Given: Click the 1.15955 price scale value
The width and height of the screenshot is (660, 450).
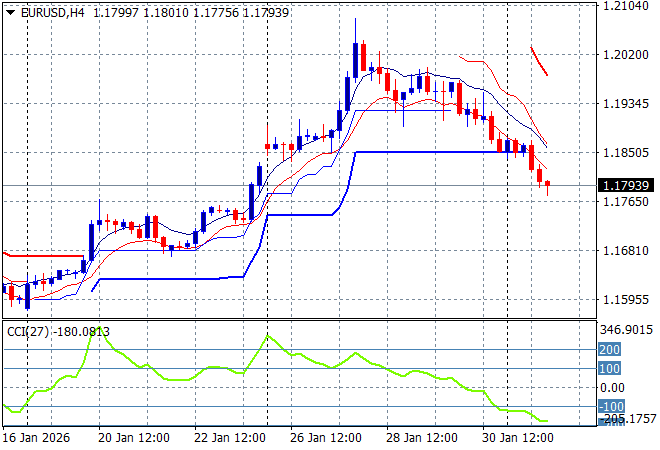Looking at the screenshot, I should point(625,300).
